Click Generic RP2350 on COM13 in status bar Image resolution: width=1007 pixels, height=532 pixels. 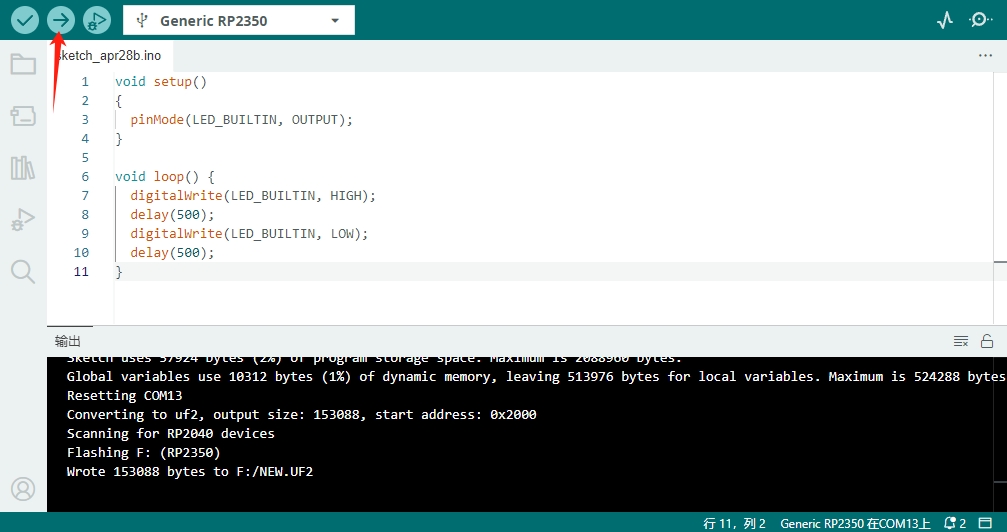(855, 523)
